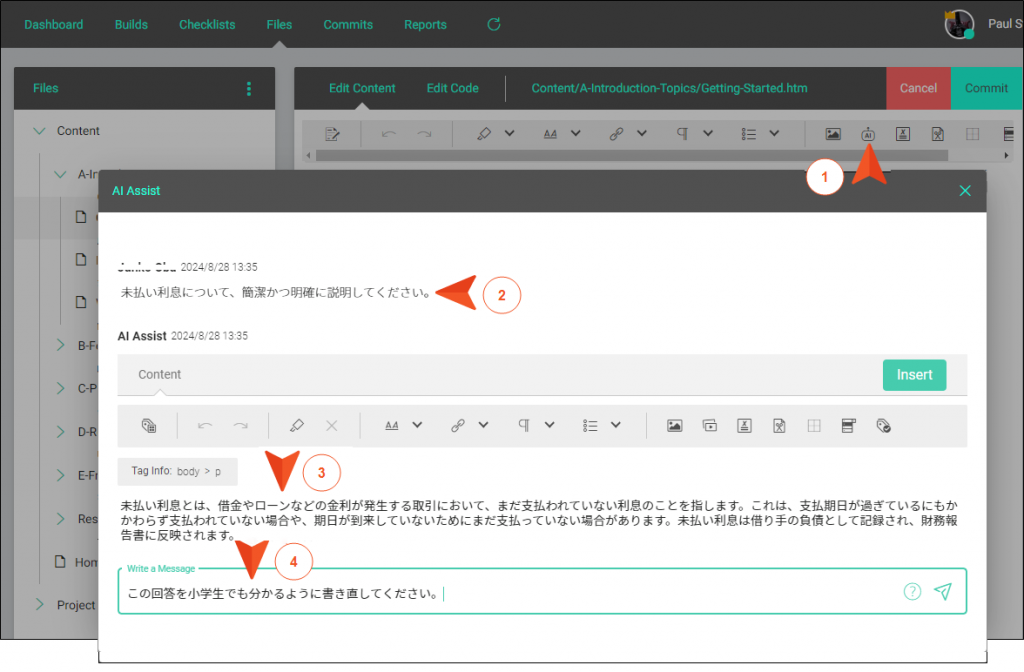Click the highlighter icon in main editor toolbar
This screenshot has width=1024, height=672.
[x=484, y=133]
